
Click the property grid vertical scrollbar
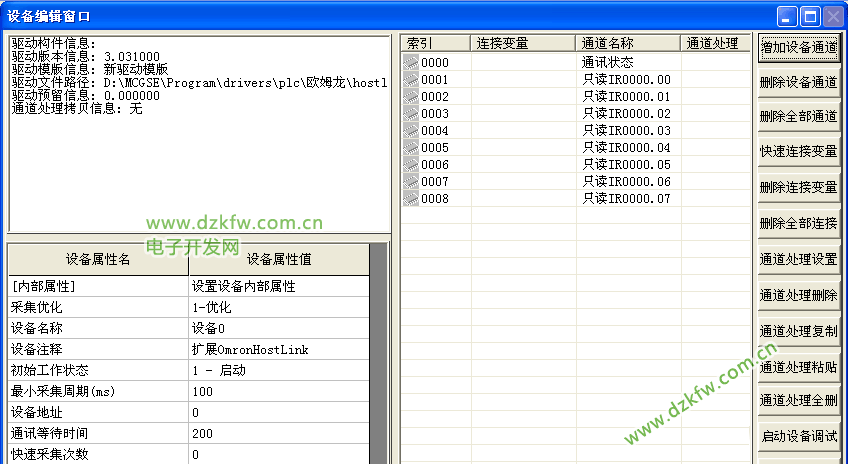378,352
